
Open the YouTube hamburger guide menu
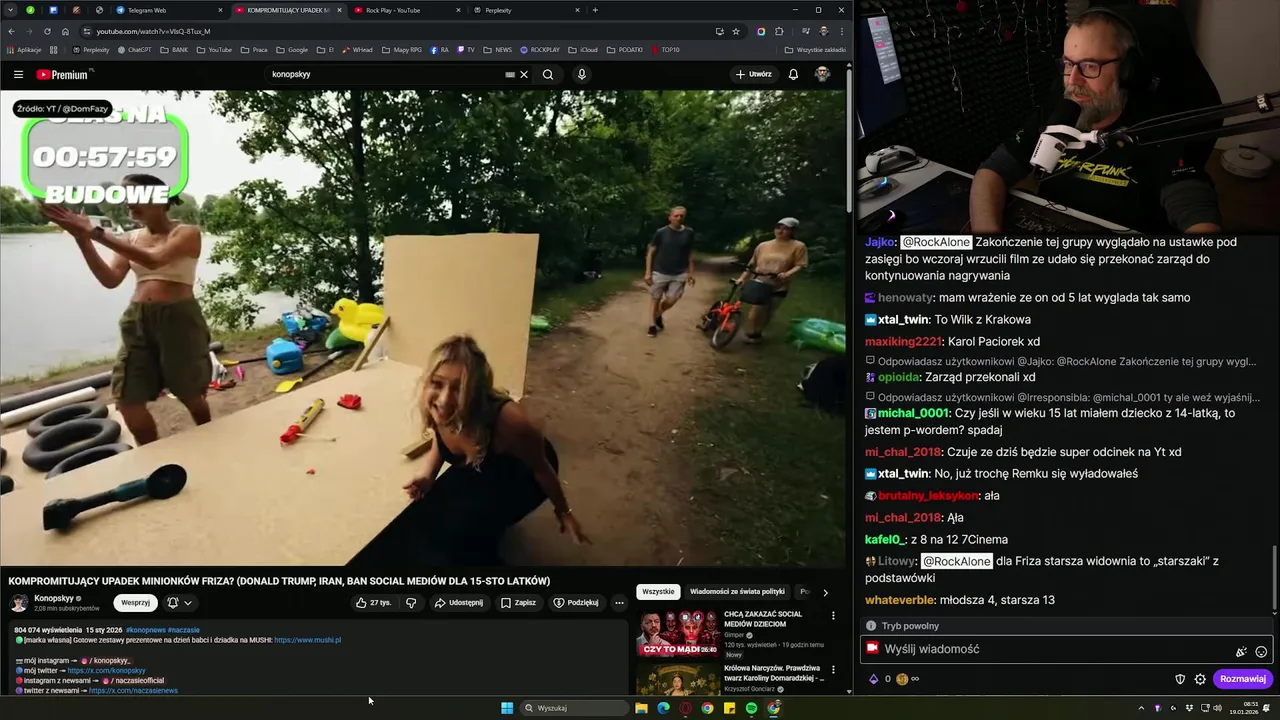click(18, 74)
